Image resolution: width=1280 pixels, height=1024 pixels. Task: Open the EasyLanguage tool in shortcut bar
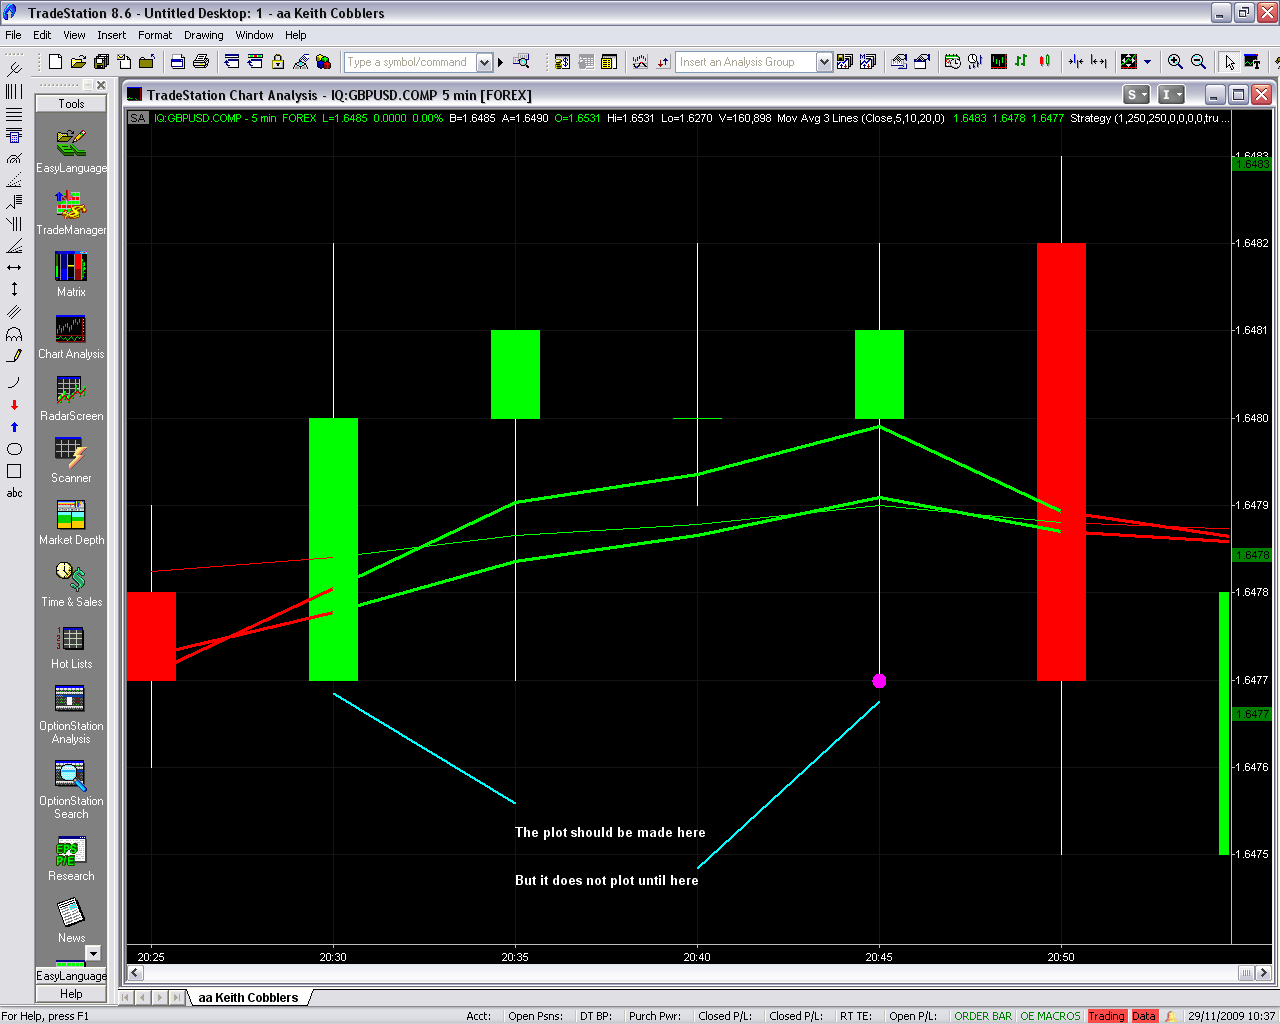pos(71,151)
